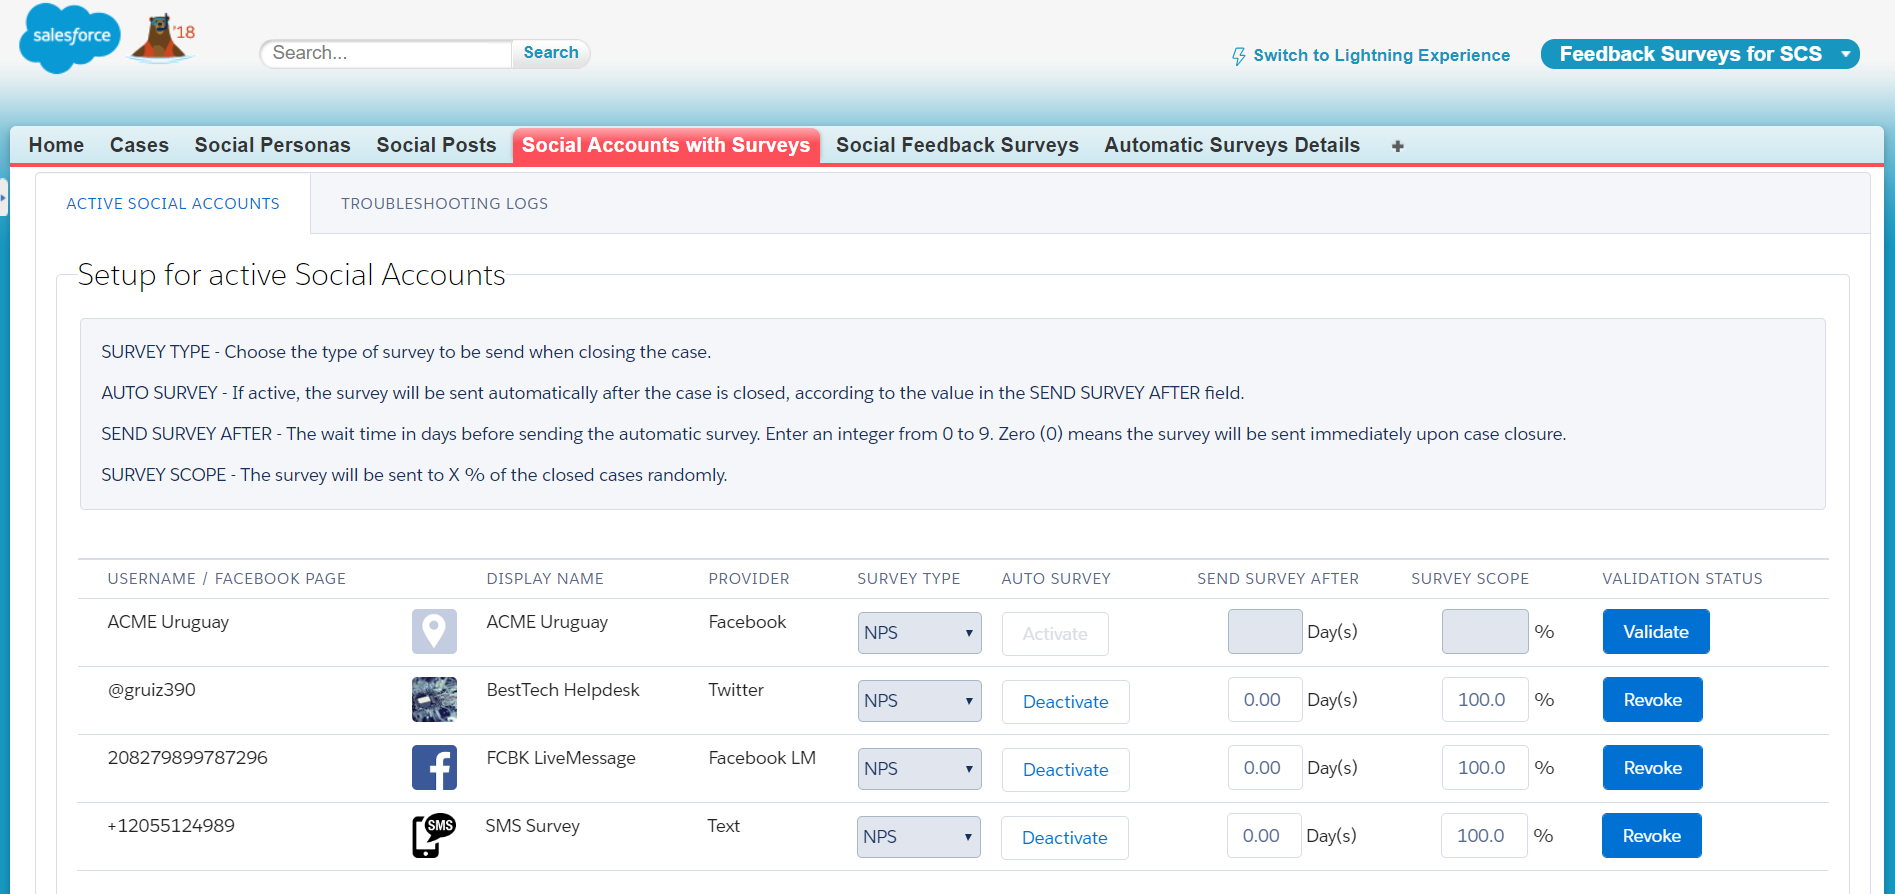Open the Social Personas tab

(272, 145)
